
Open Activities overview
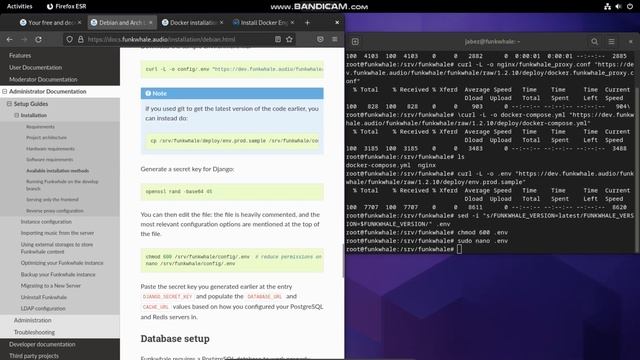[x=20, y=6]
